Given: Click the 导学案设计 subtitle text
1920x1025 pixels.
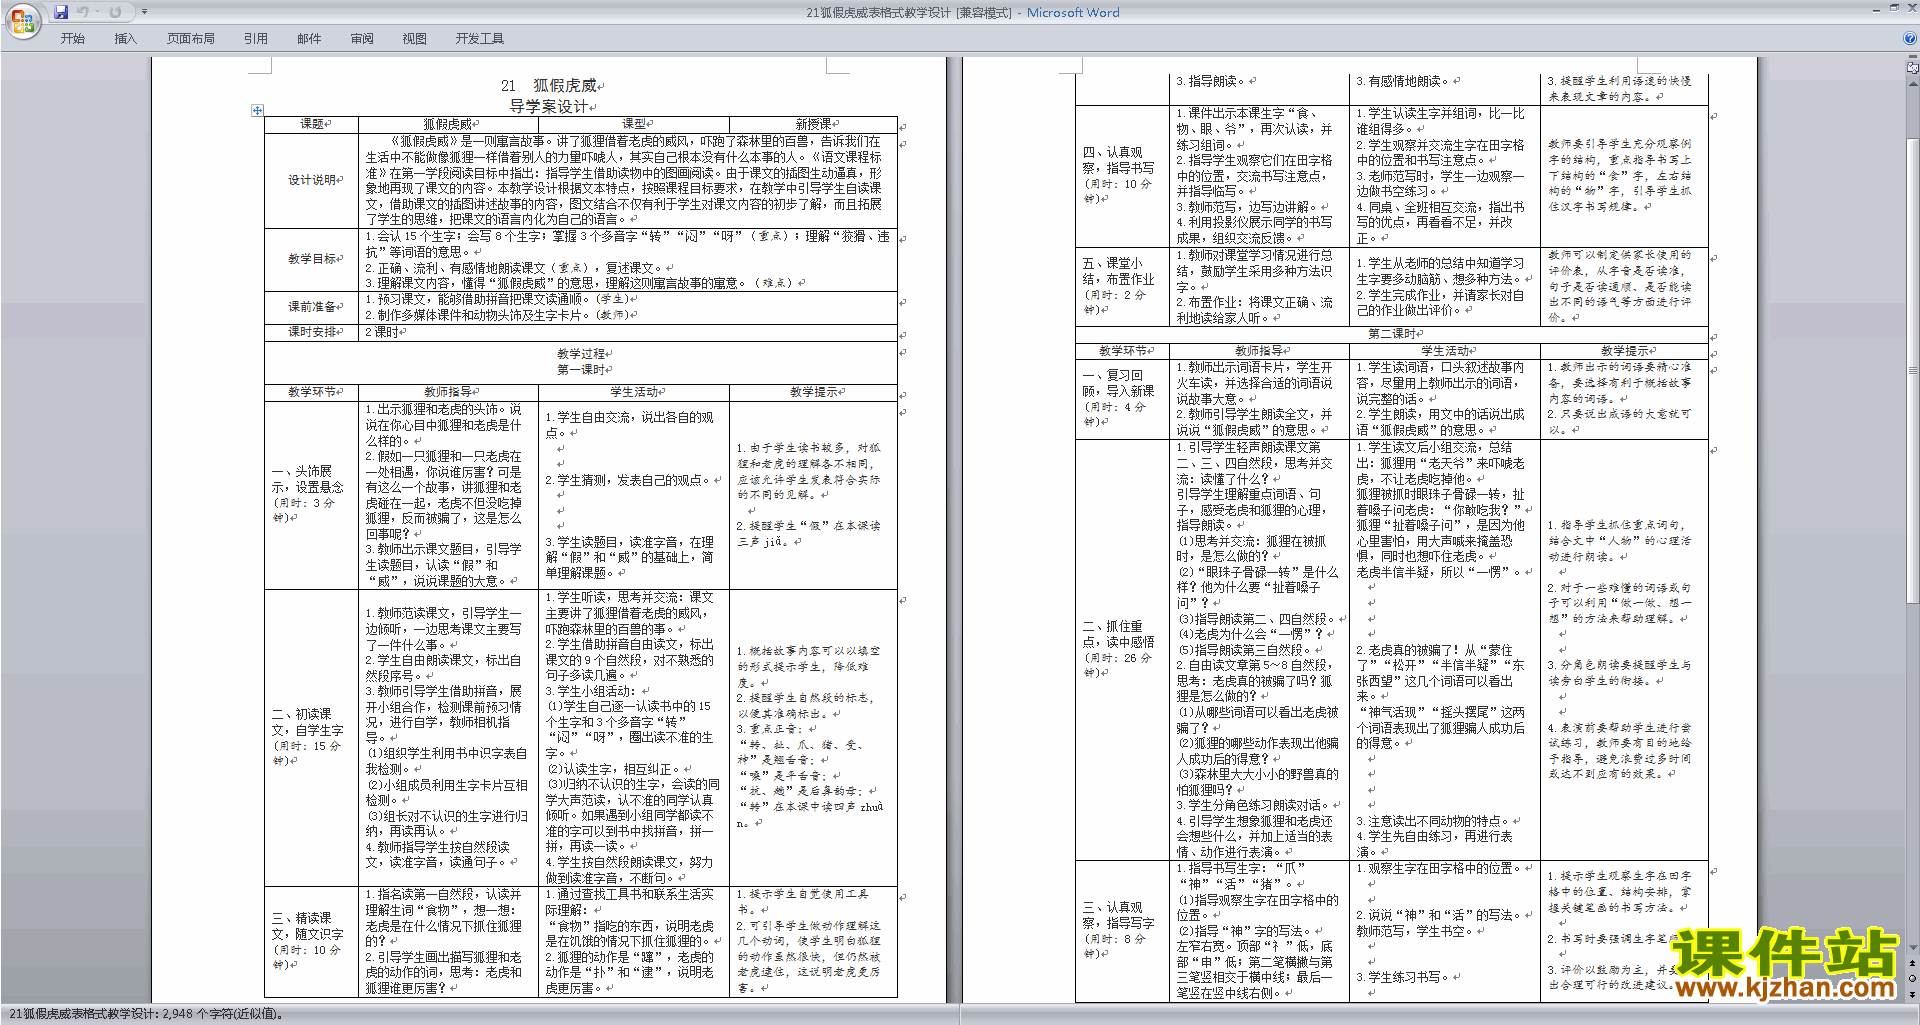Looking at the screenshot, I should [x=549, y=106].
